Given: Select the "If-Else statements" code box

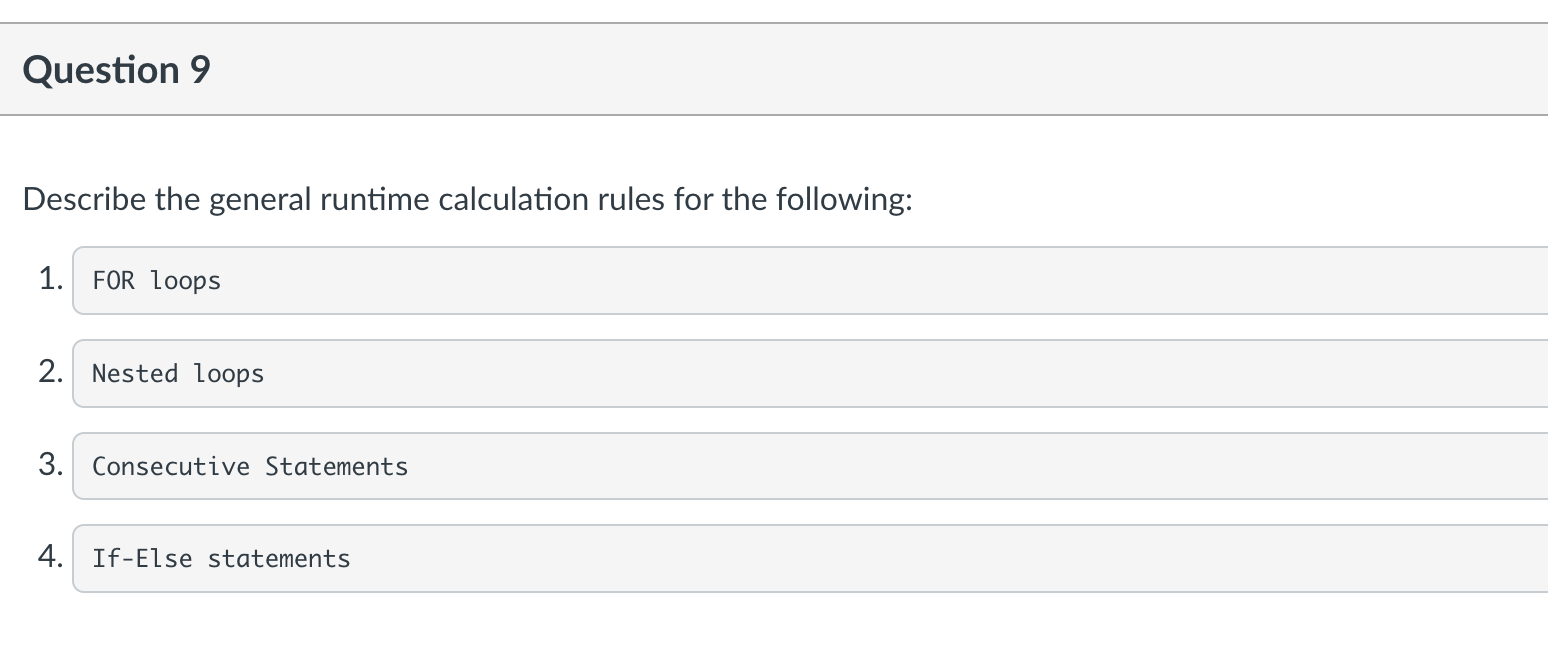Looking at the screenshot, I should point(810,558).
